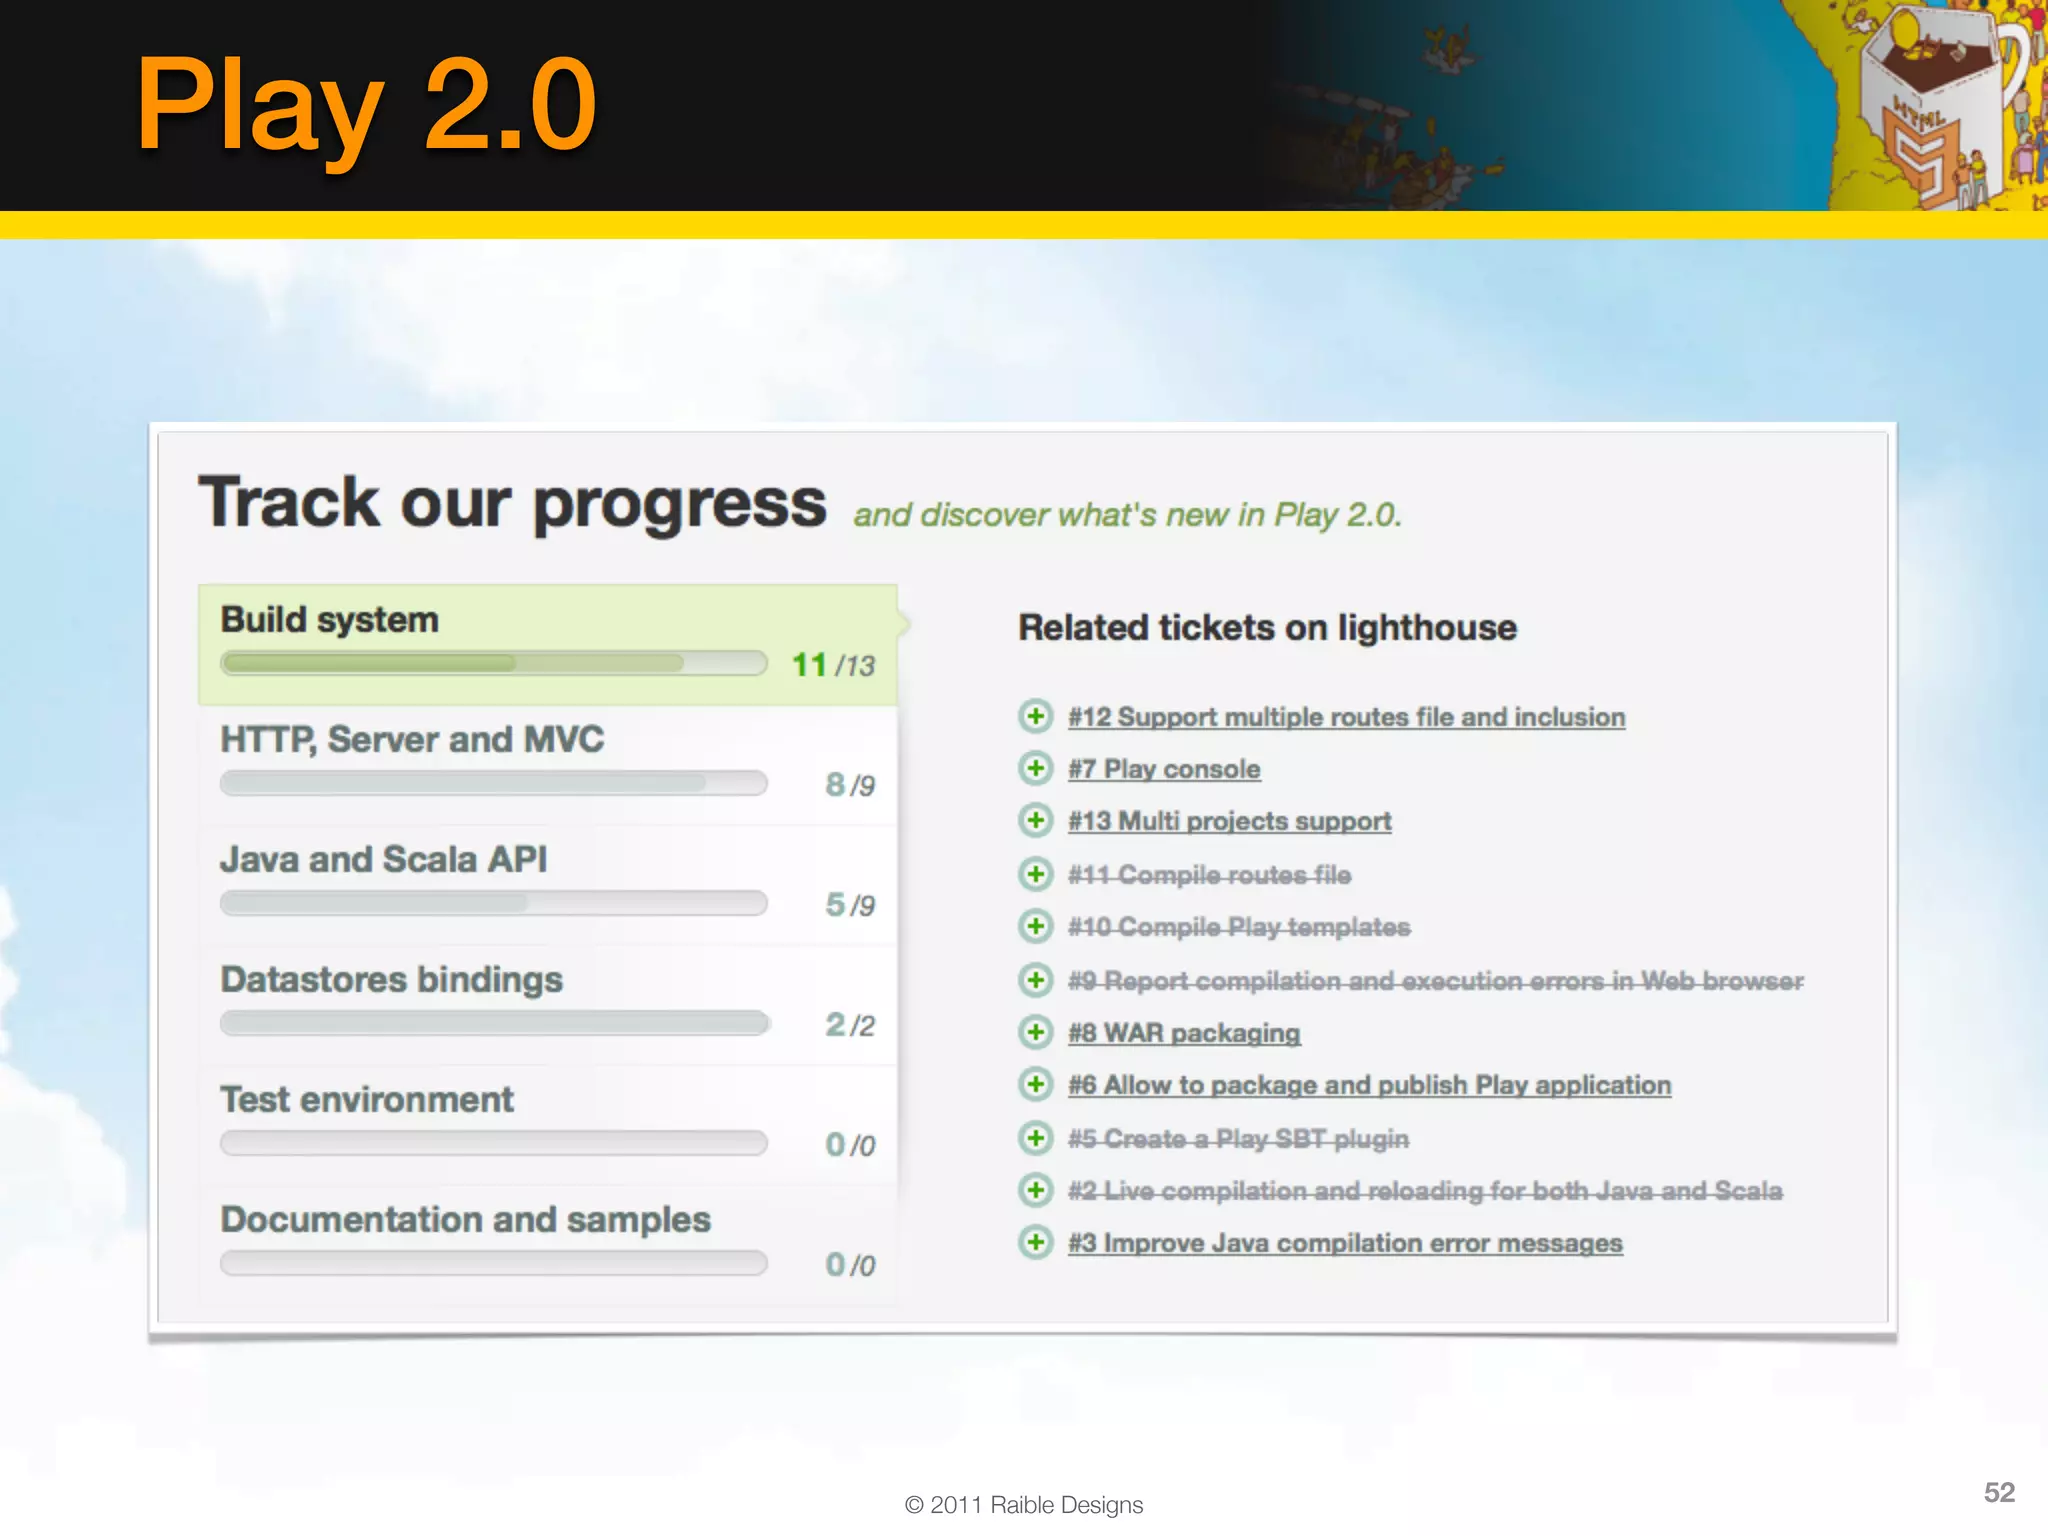
Task: Click the Datastores bindings progress bar
Action: (x=494, y=1023)
